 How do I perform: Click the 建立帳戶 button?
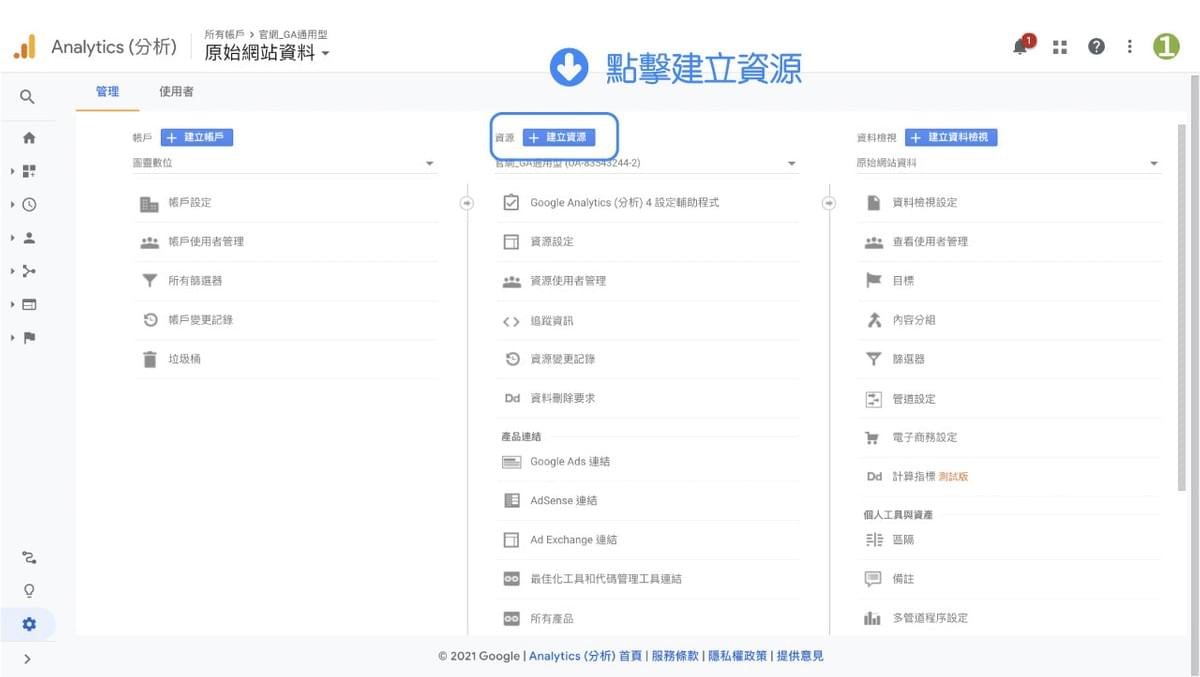point(197,137)
